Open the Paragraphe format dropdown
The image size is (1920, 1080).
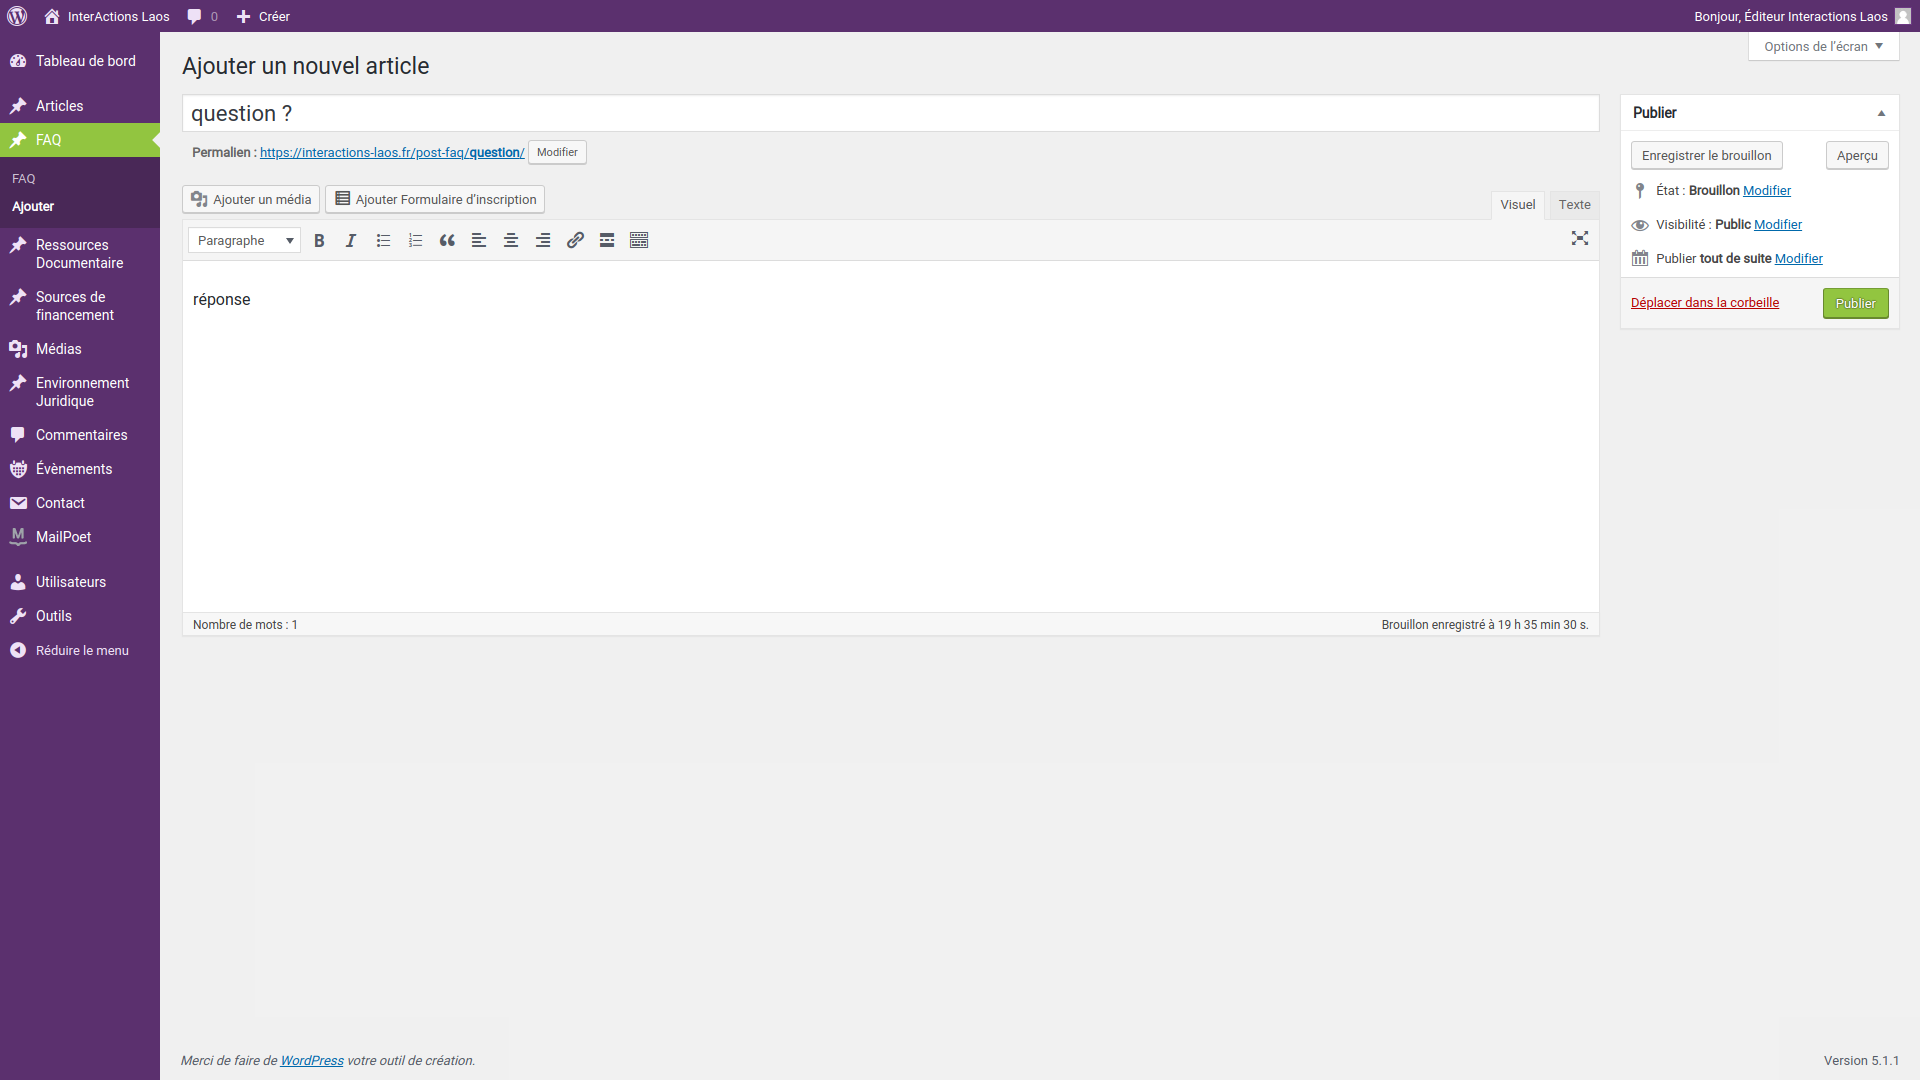point(244,241)
